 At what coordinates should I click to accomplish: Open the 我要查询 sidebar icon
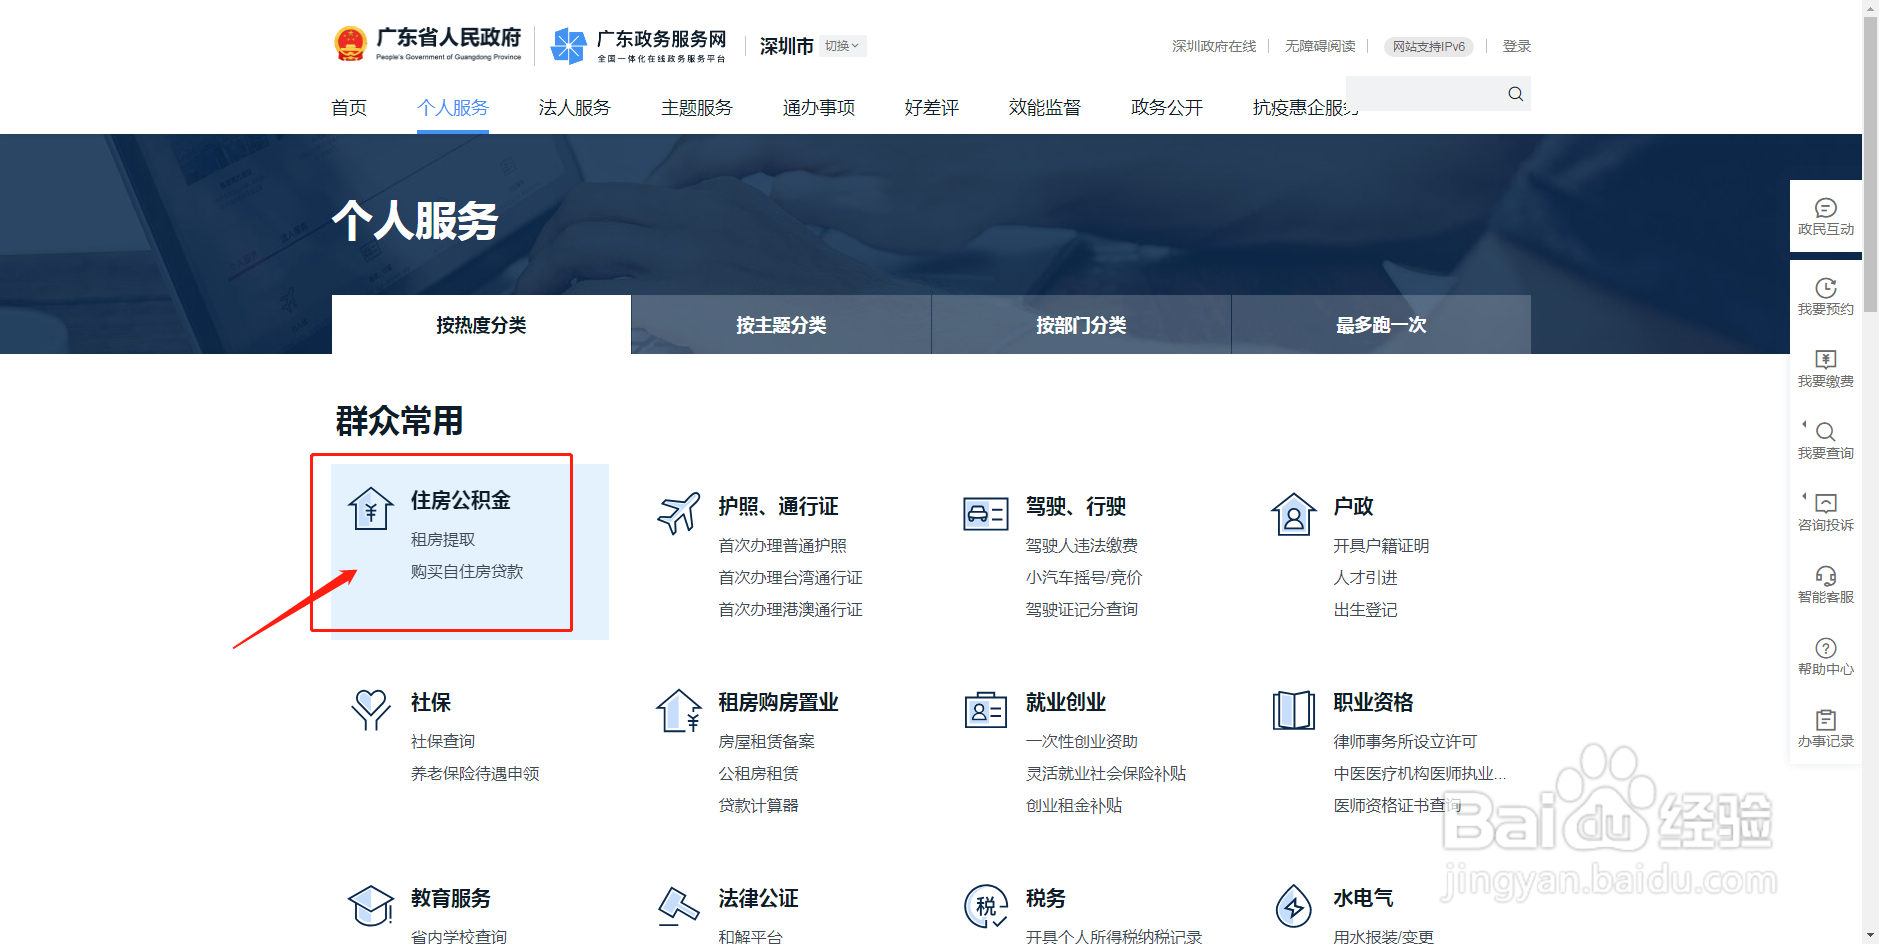1826,432
